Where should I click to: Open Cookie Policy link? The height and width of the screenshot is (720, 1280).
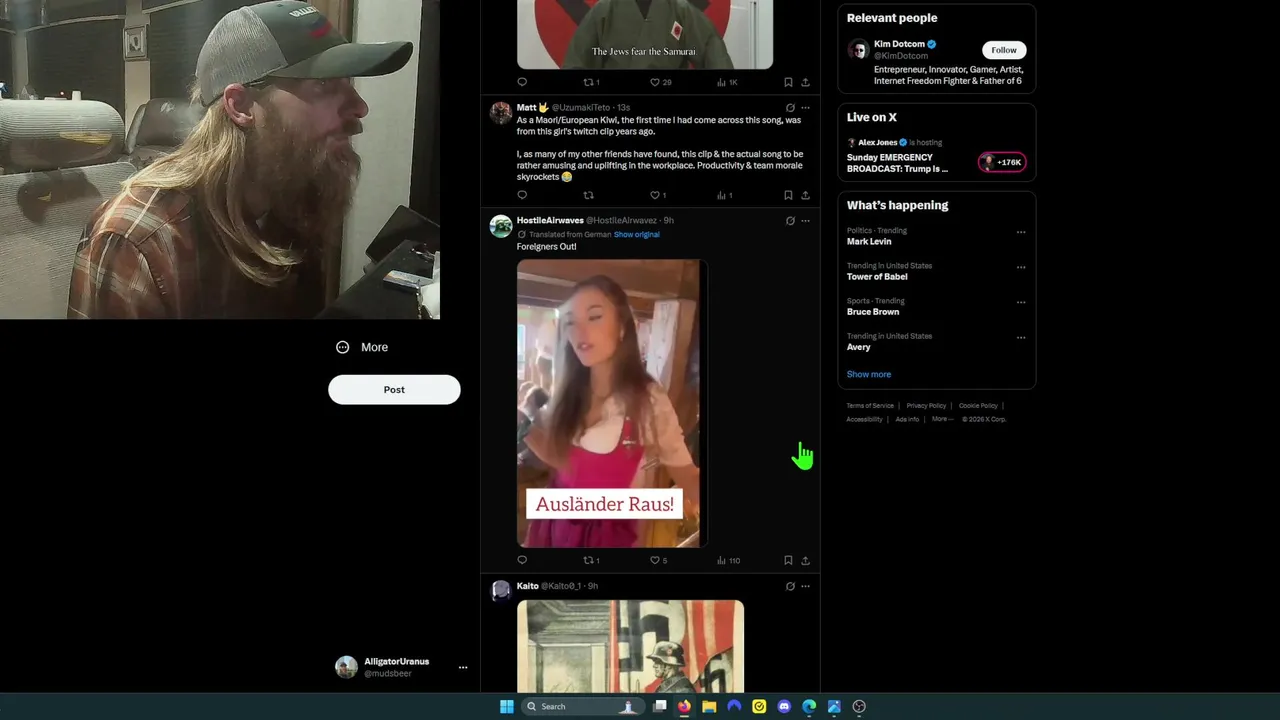pos(978,406)
